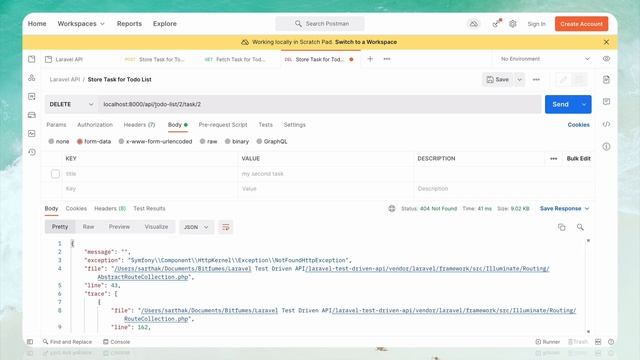Open the Collections sidebar icon
The height and width of the screenshot is (360, 640).
(x=32, y=59)
